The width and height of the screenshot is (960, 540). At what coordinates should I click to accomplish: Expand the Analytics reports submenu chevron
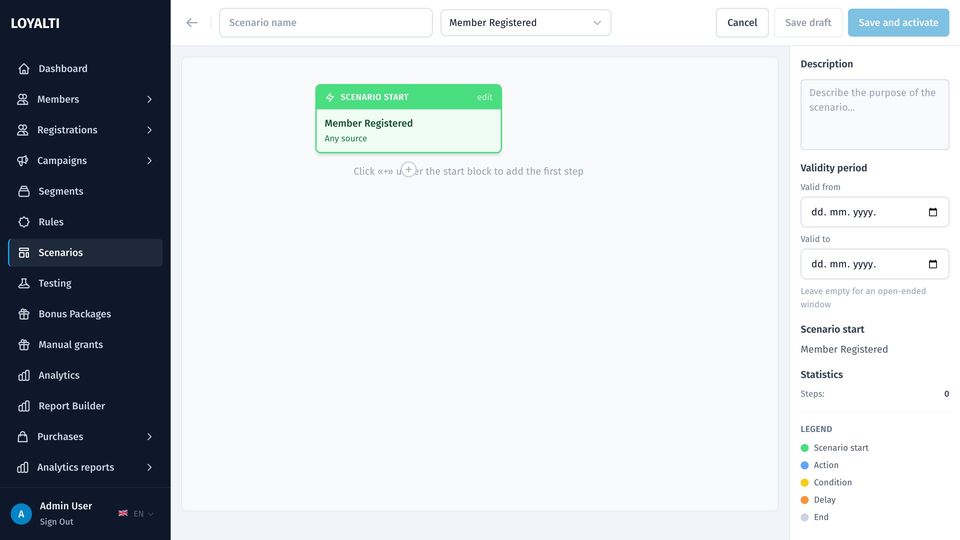(x=149, y=467)
